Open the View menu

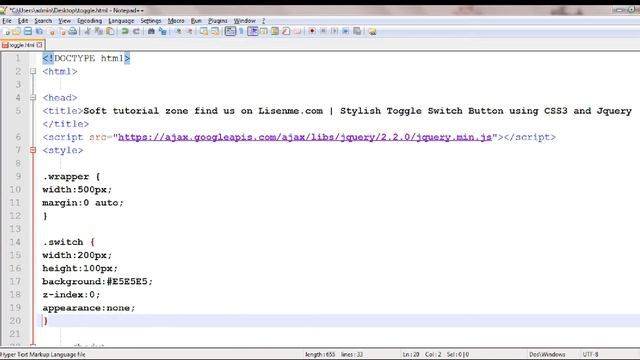(x=64, y=21)
